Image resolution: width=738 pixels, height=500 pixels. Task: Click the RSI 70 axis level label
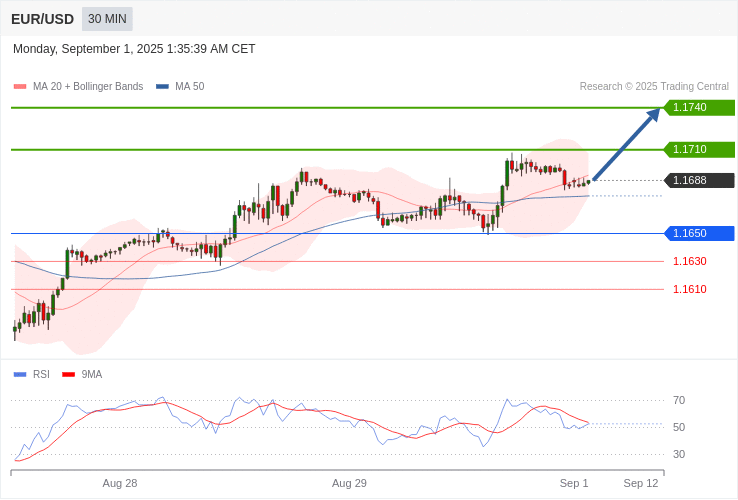tap(679, 400)
